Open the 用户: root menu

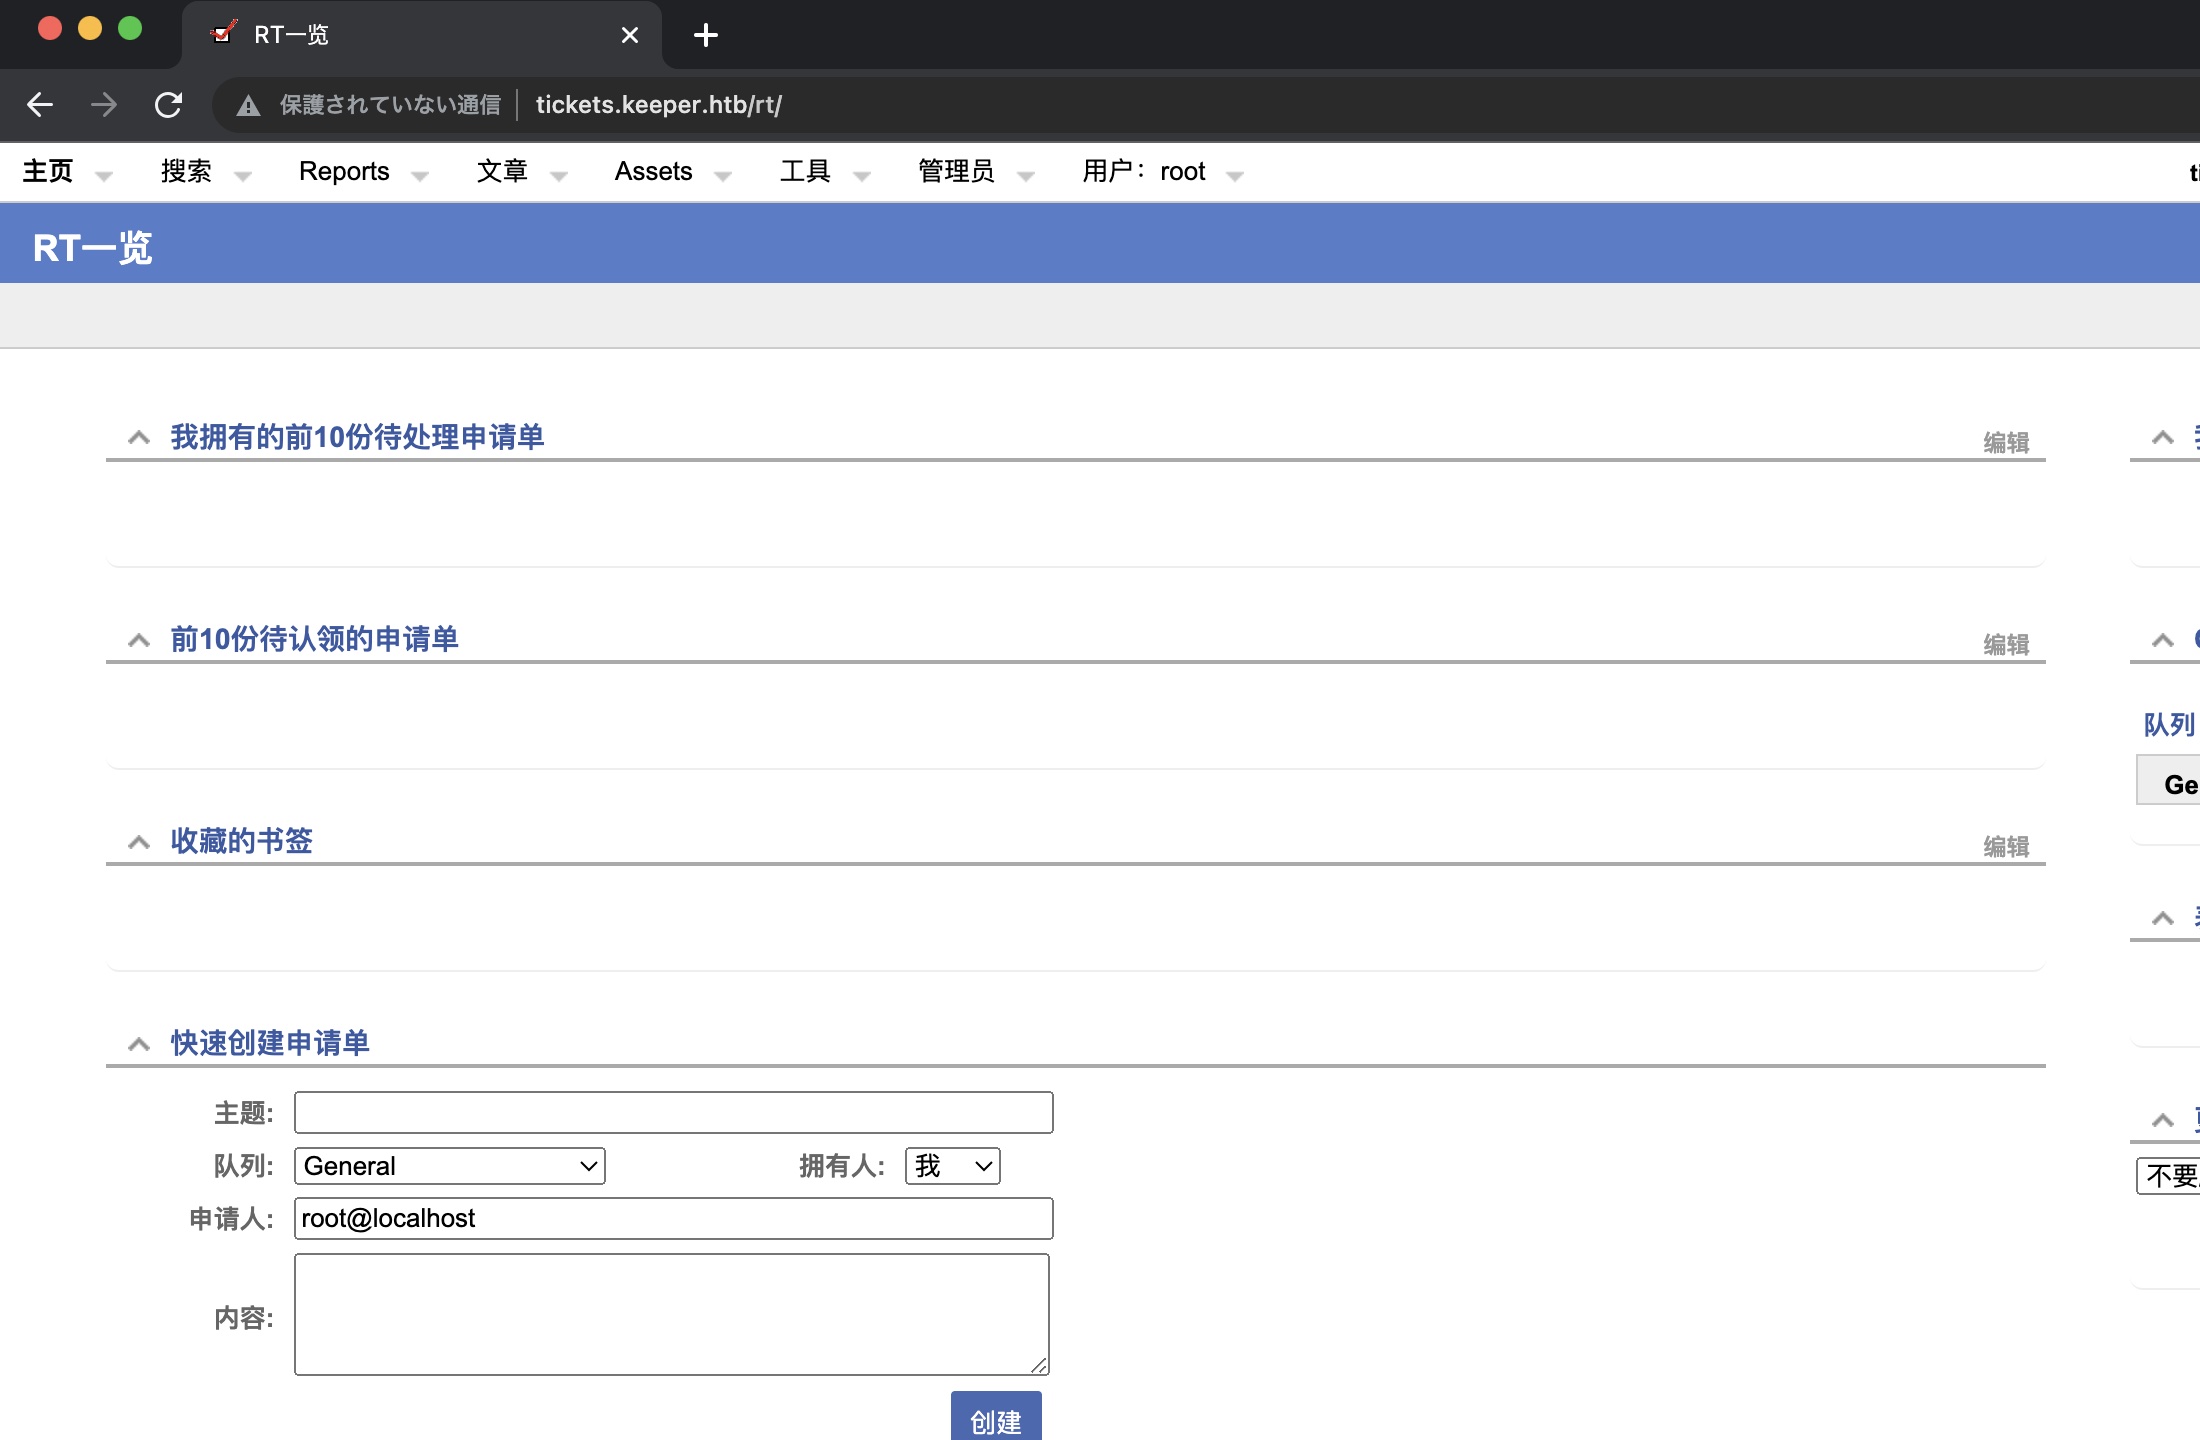(1144, 172)
